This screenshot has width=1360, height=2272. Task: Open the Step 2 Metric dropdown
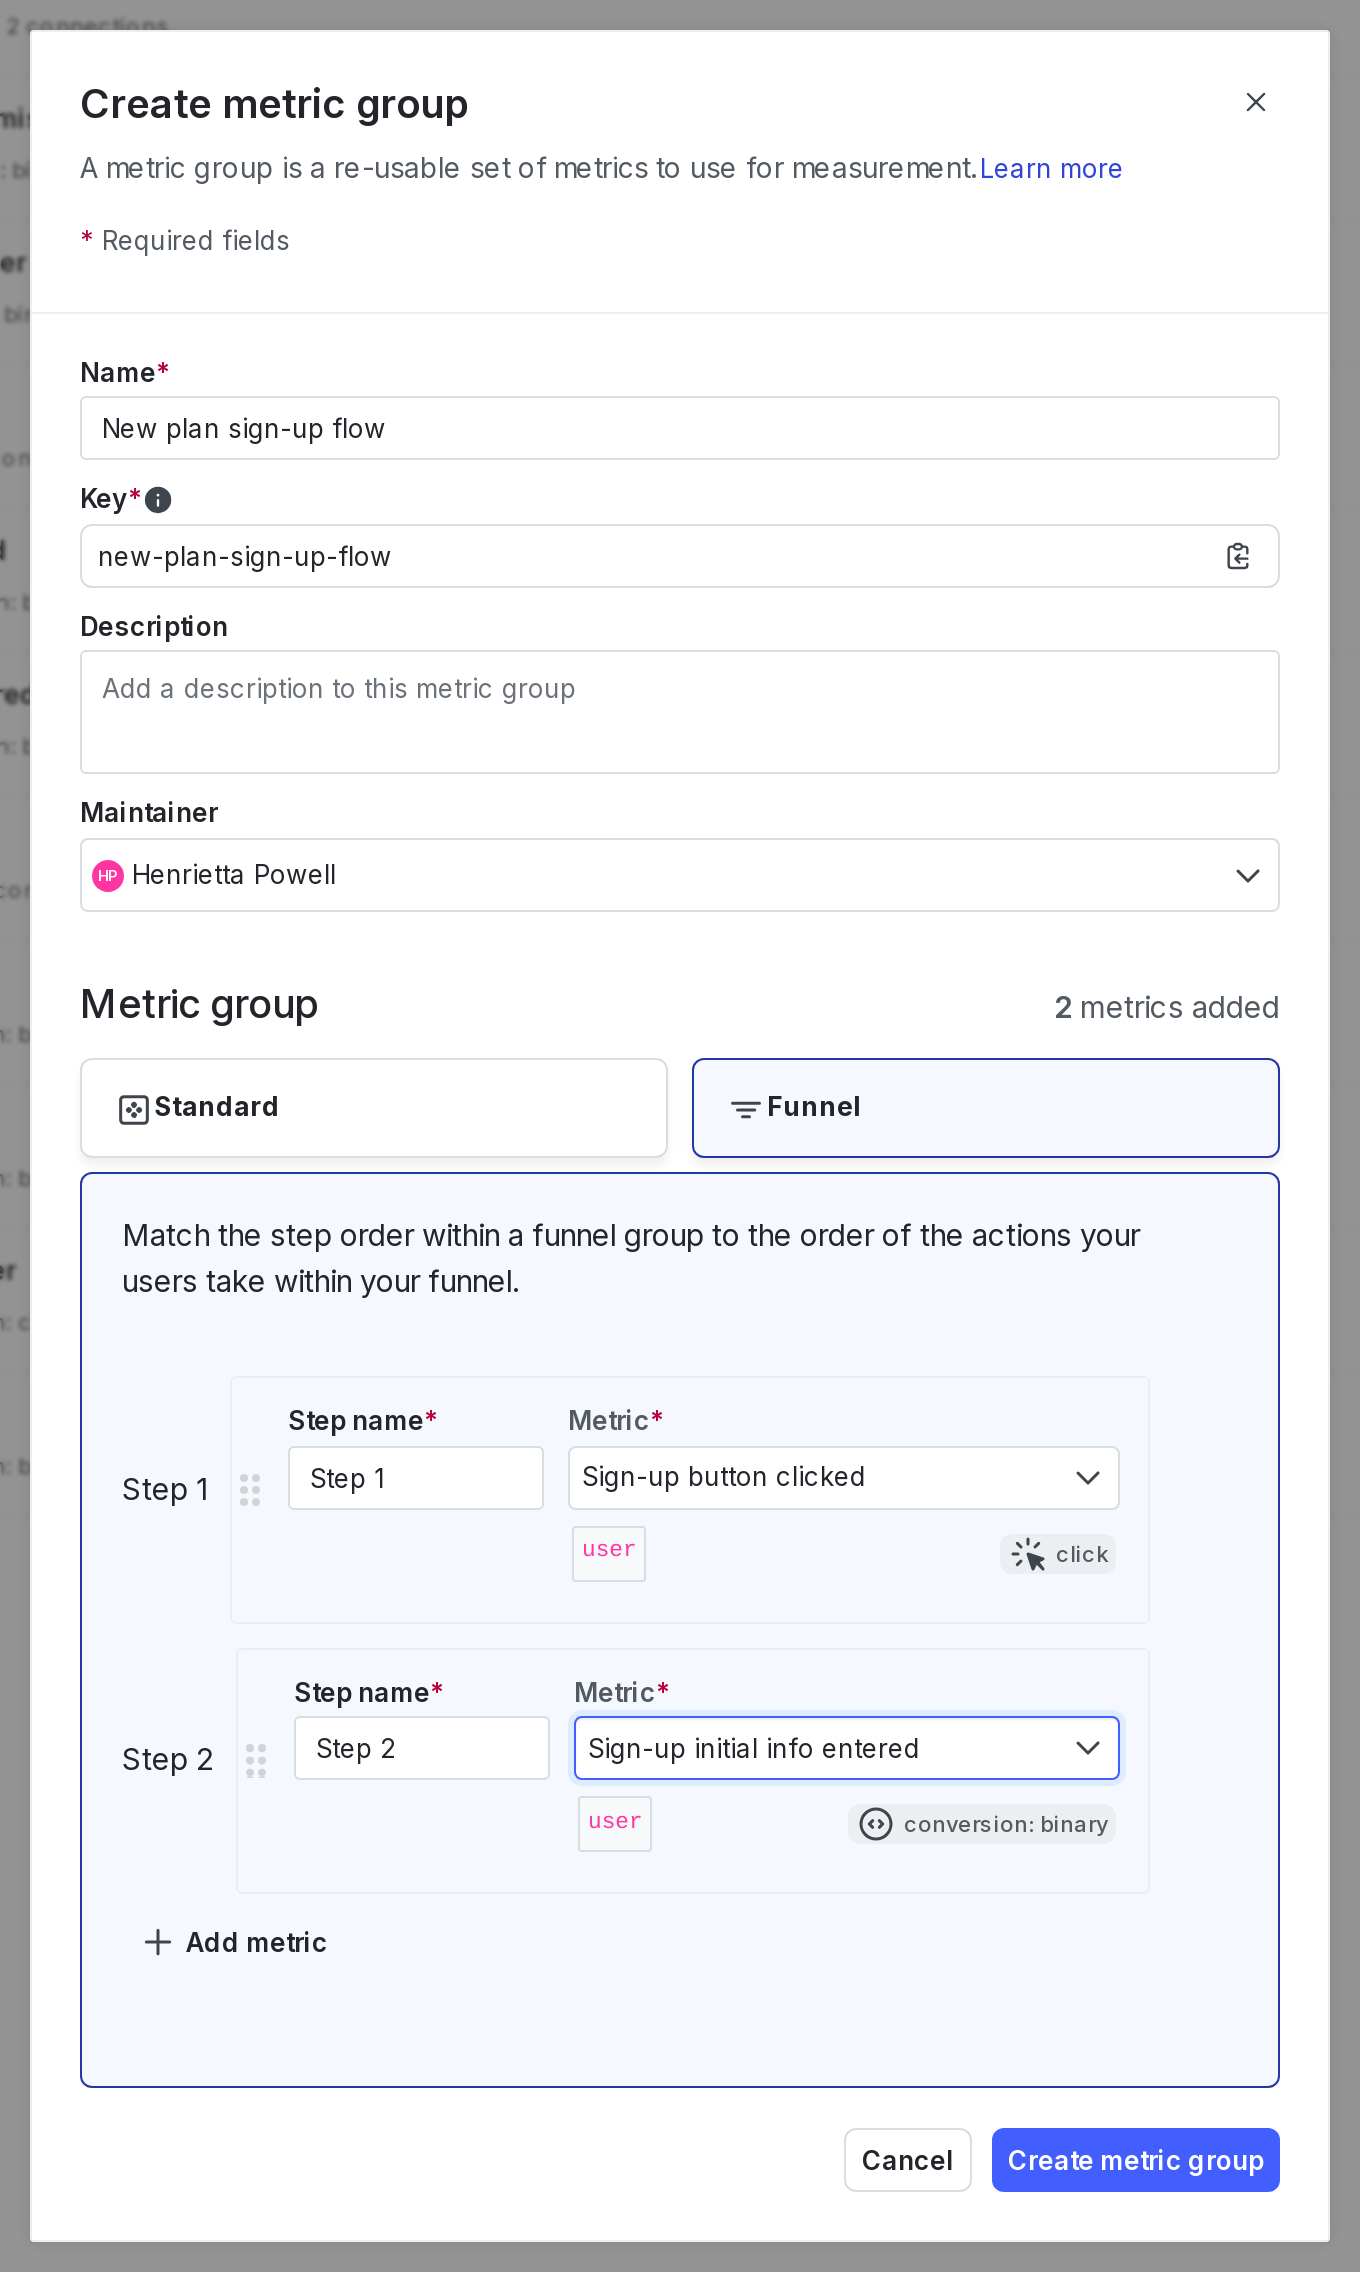(846, 1748)
